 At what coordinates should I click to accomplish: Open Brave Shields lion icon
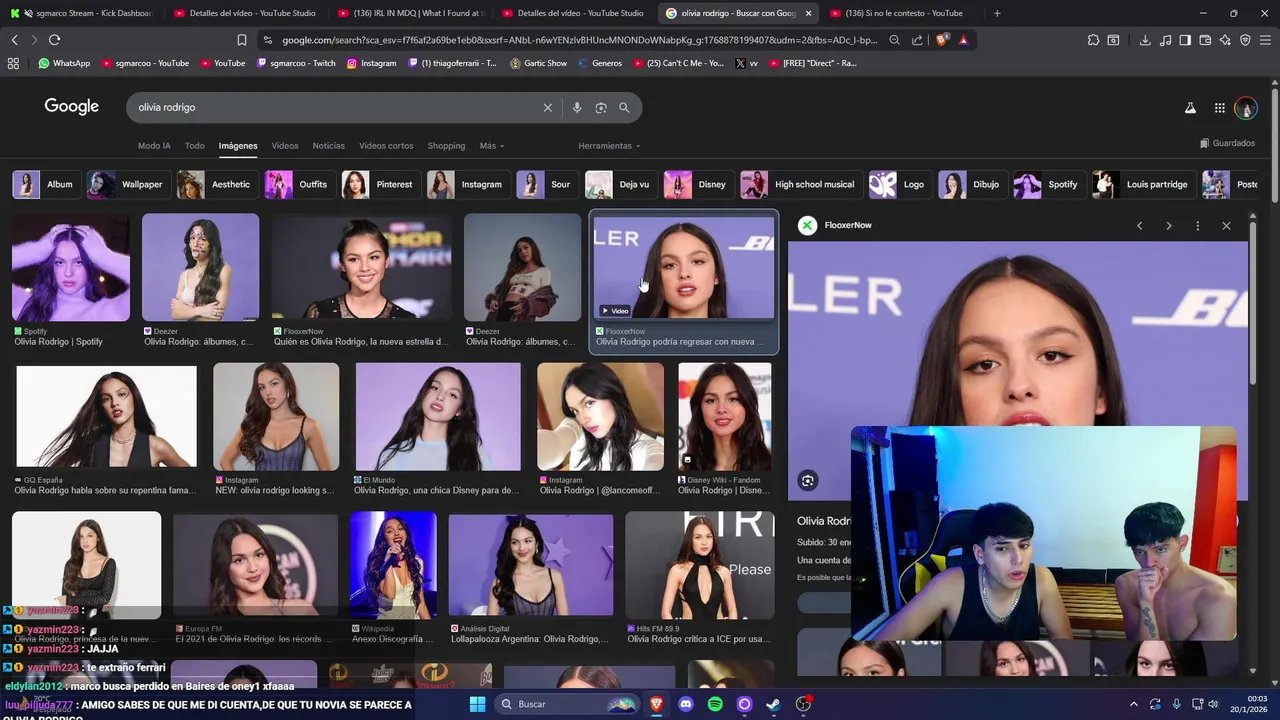[942, 40]
